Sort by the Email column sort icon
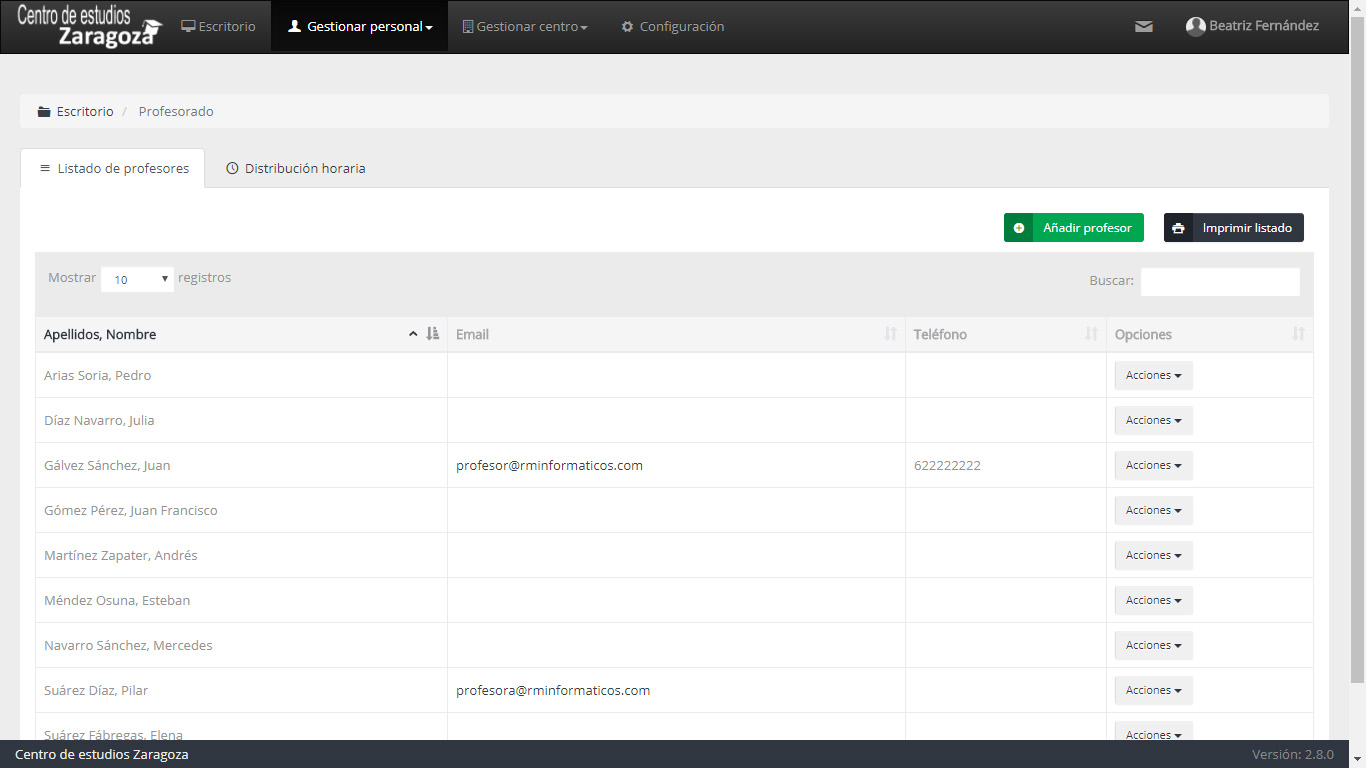 coord(890,334)
